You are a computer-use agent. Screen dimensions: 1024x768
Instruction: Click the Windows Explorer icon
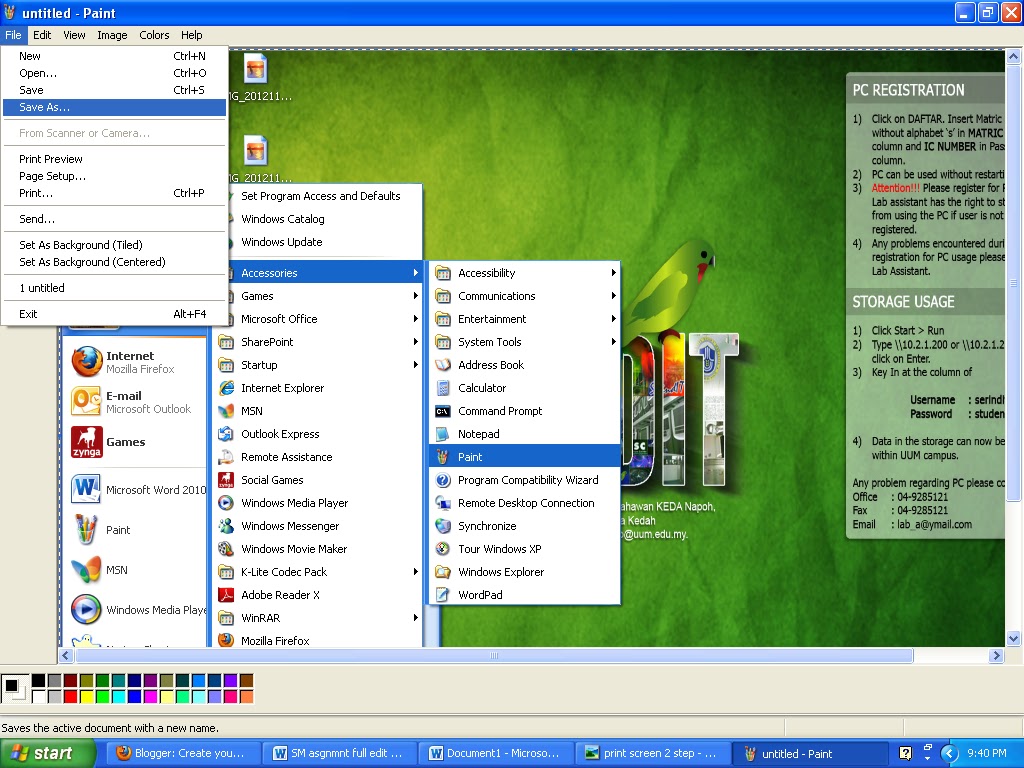(443, 572)
